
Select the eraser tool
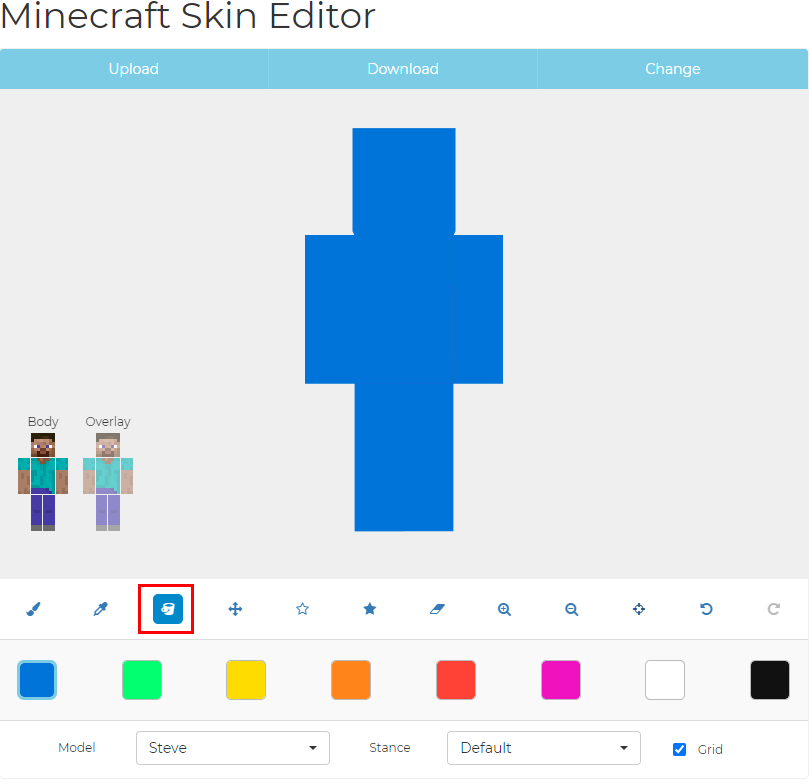pos(437,609)
